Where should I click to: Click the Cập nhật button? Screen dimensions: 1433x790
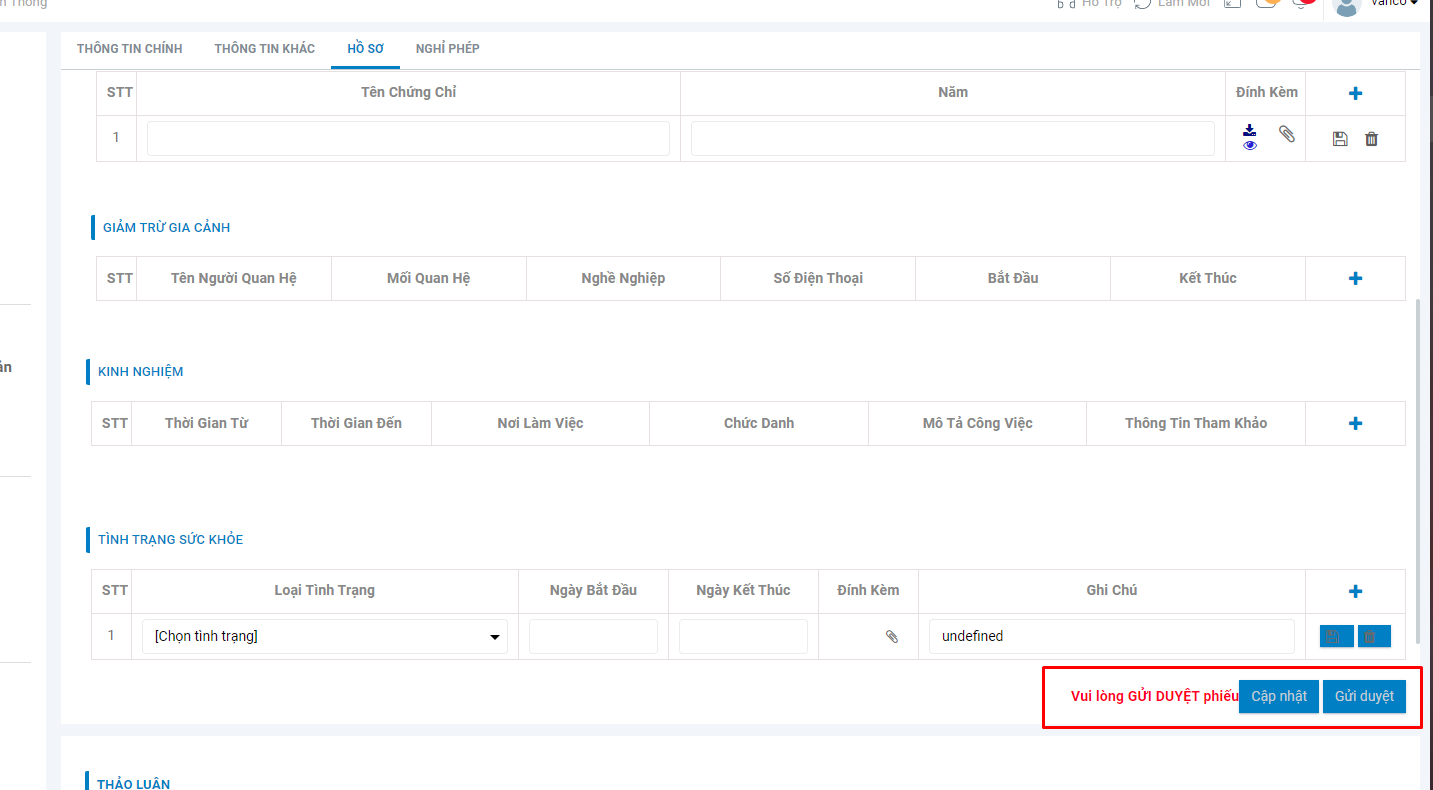(x=1279, y=696)
